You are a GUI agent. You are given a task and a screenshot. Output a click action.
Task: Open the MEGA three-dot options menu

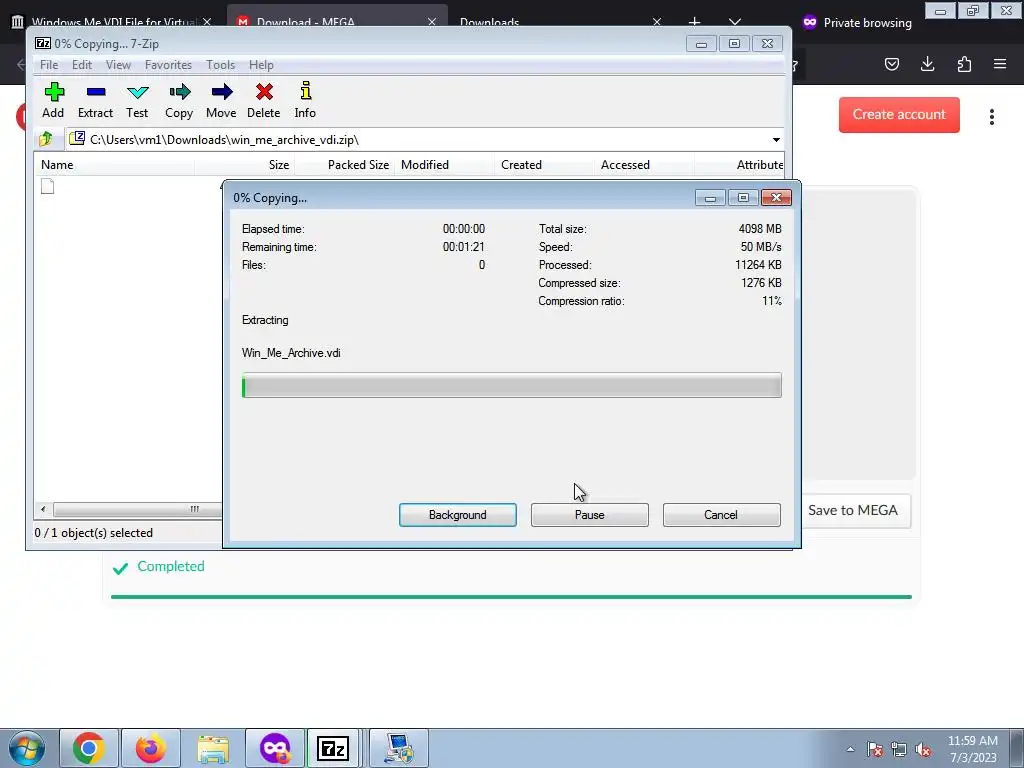pyautogui.click(x=991, y=116)
